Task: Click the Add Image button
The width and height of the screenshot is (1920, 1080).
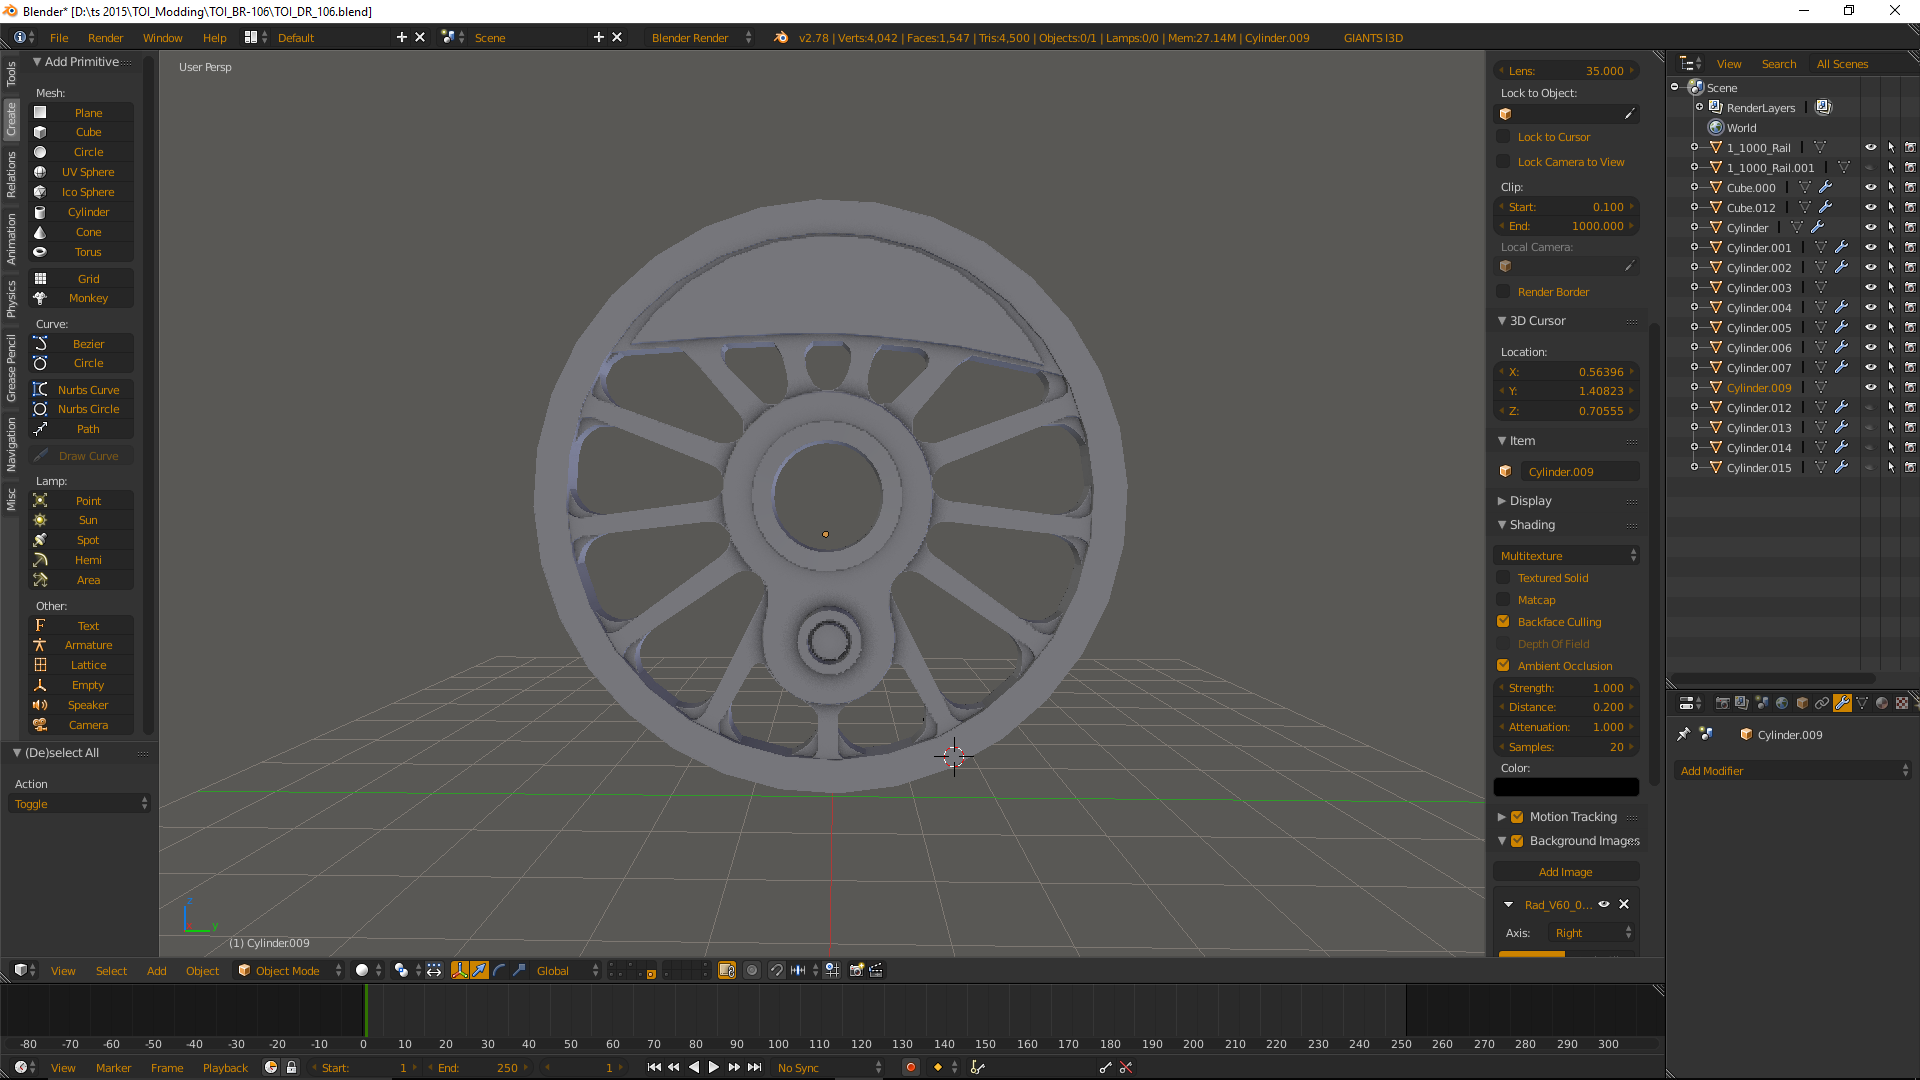Action: [x=1565, y=872]
